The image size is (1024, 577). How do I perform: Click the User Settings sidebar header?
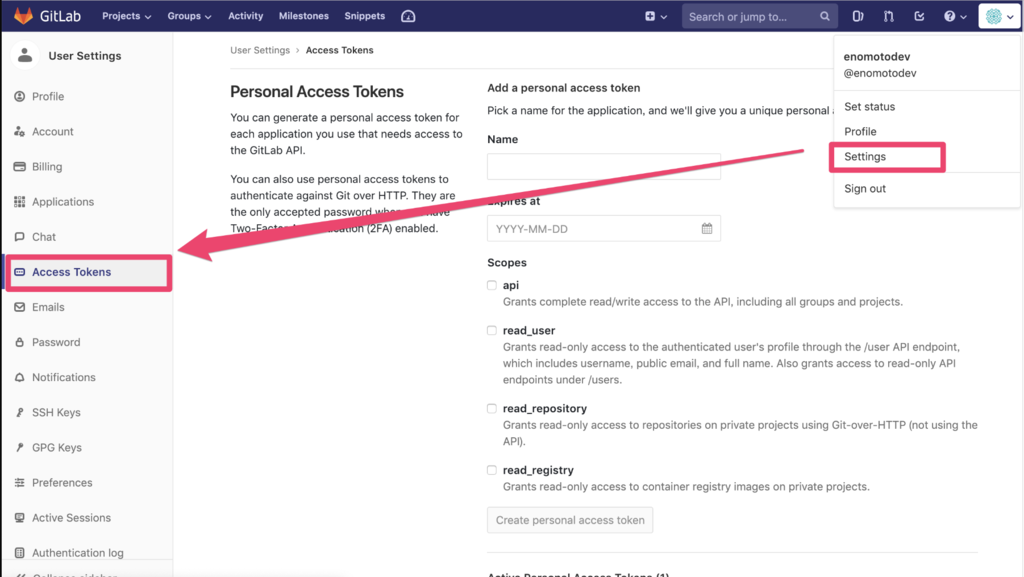[85, 55]
